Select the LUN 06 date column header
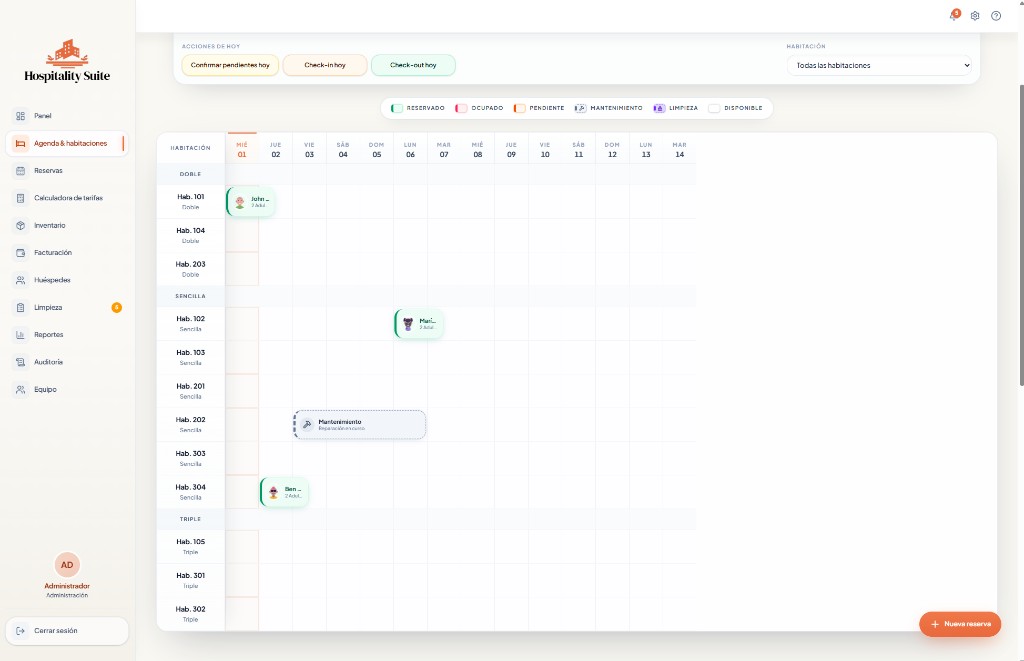This screenshot has width=1024, height=661. [410, 150]
